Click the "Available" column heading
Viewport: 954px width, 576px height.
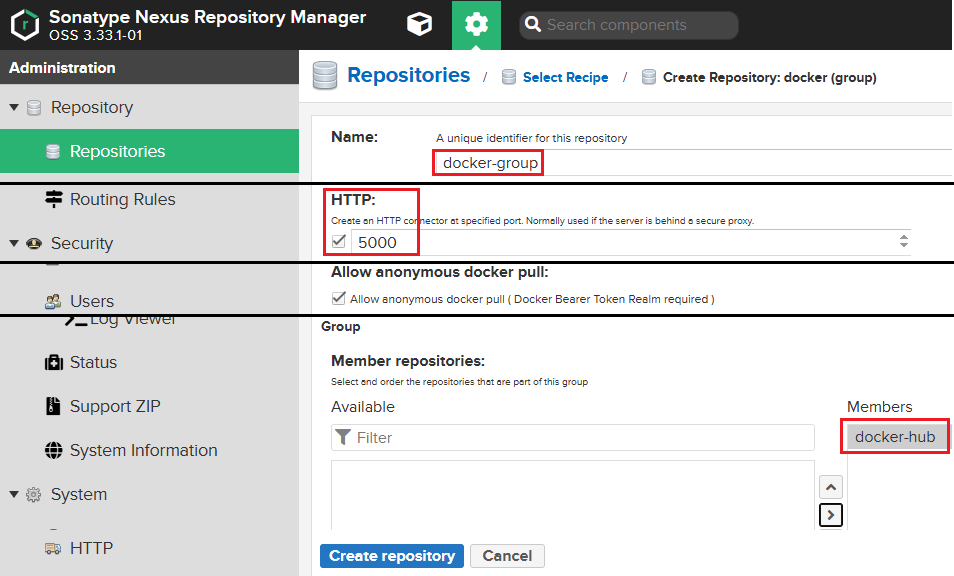pos(363,406)
